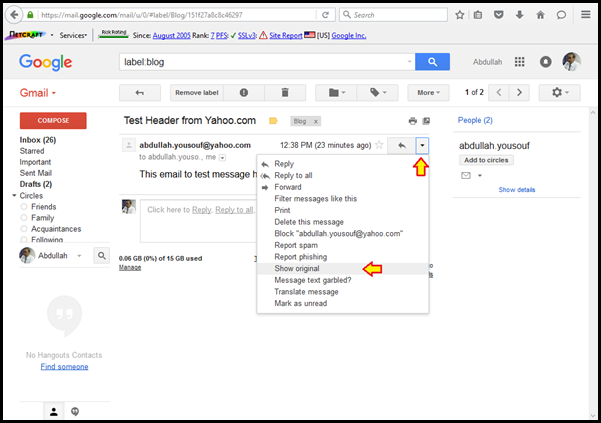Choose Reply to all in menu
The image size is (601, 423).
point(343,175)
